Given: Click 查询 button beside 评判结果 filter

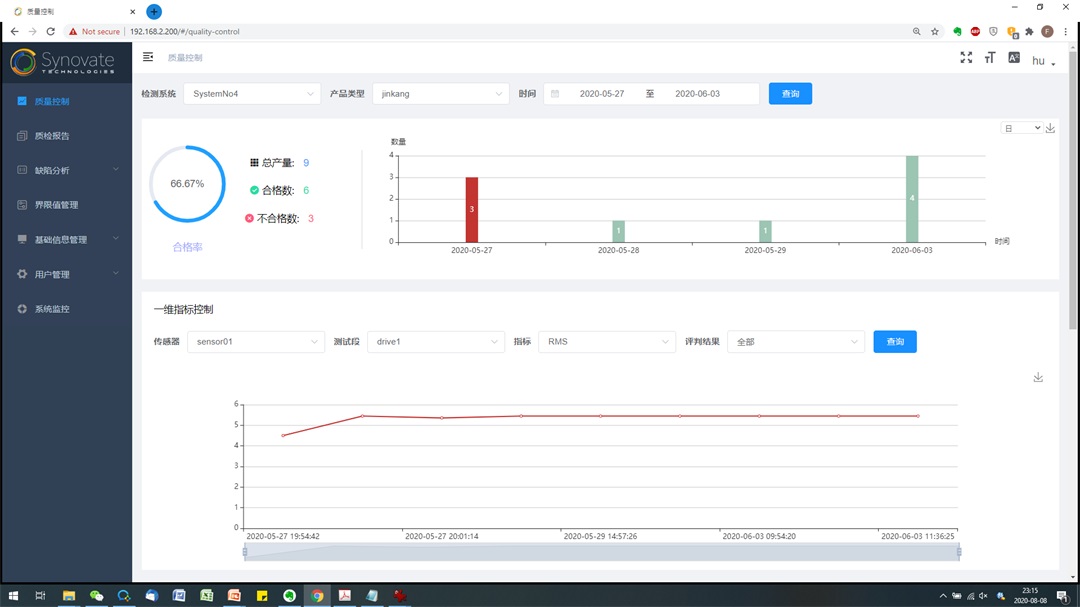Looking at the screenshot, I should (x=895, y=342).
